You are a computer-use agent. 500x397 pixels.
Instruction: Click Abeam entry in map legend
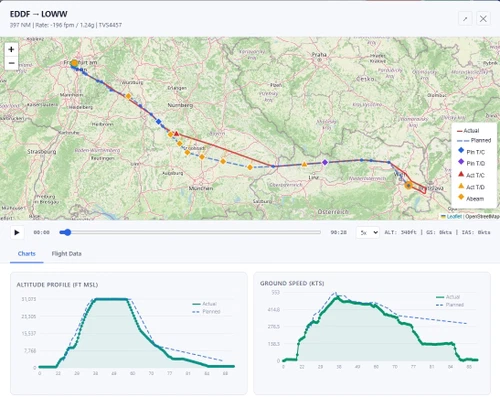point(471,198)
